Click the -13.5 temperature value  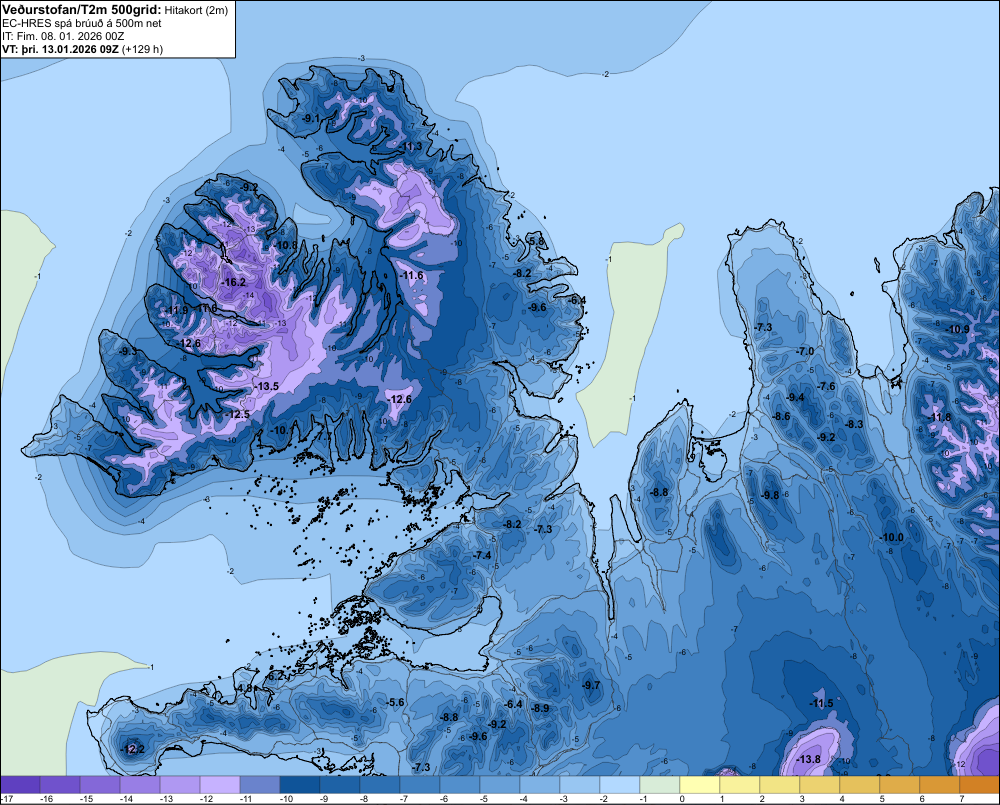tap(266, 386)
